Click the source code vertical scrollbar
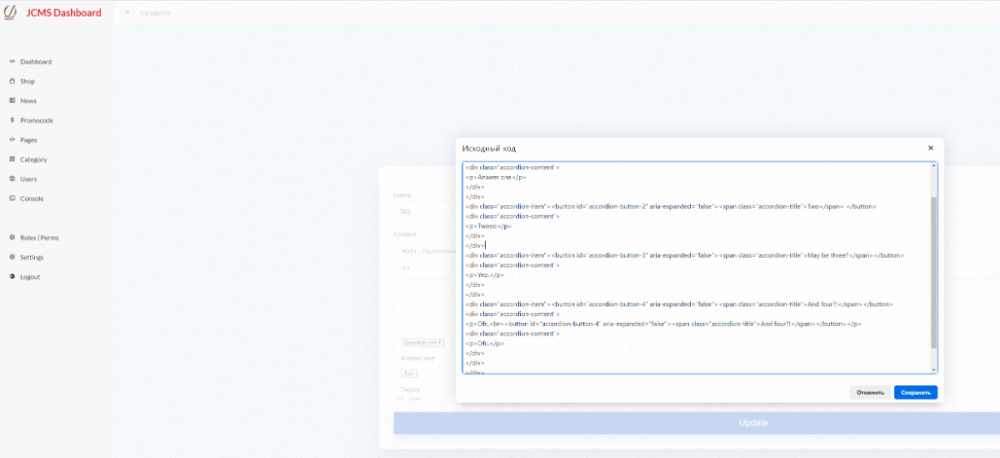The width and height of the screenshot is (1000, 458). tap(934, 270)
